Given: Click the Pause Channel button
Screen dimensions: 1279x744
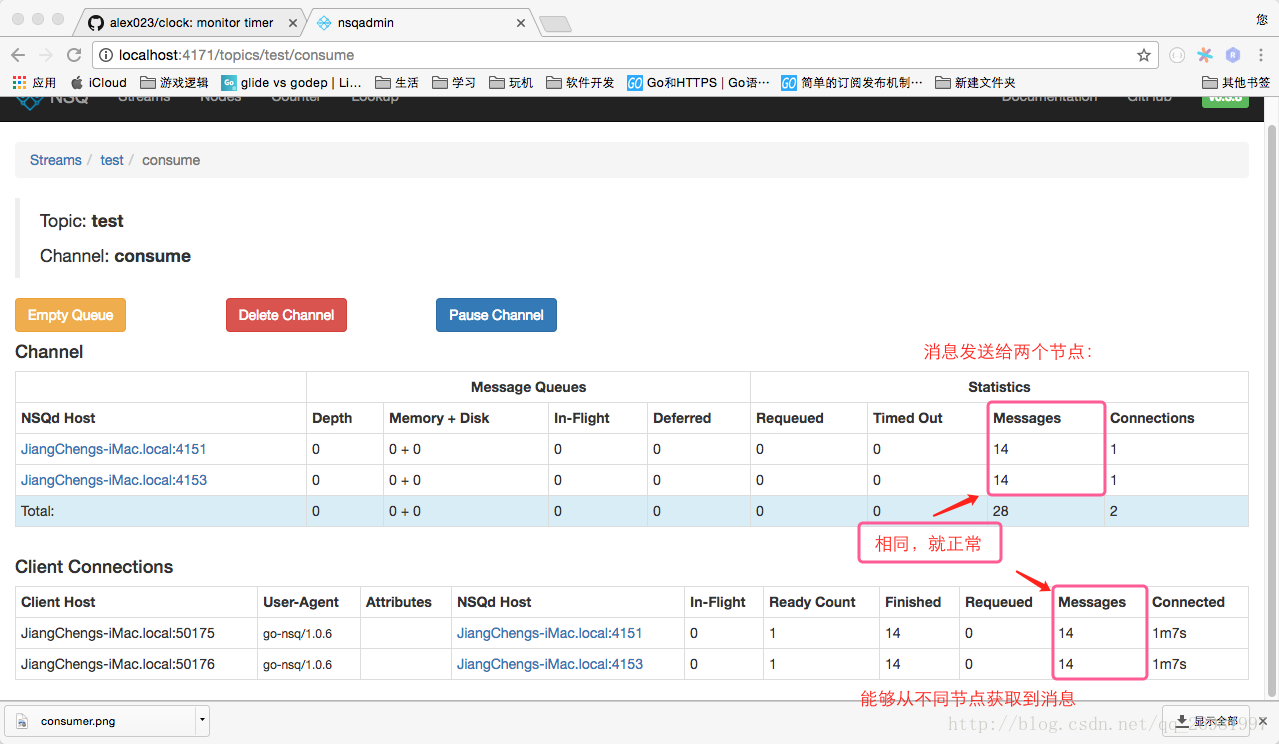Looking at the screenshot, I should [496, 315].
